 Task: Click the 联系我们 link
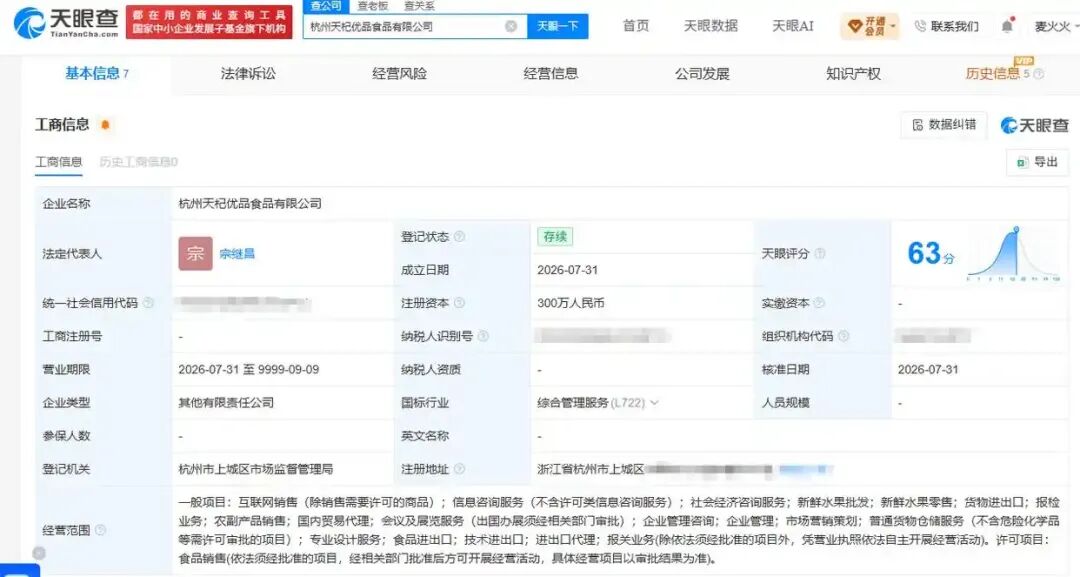tap(954, 26)
